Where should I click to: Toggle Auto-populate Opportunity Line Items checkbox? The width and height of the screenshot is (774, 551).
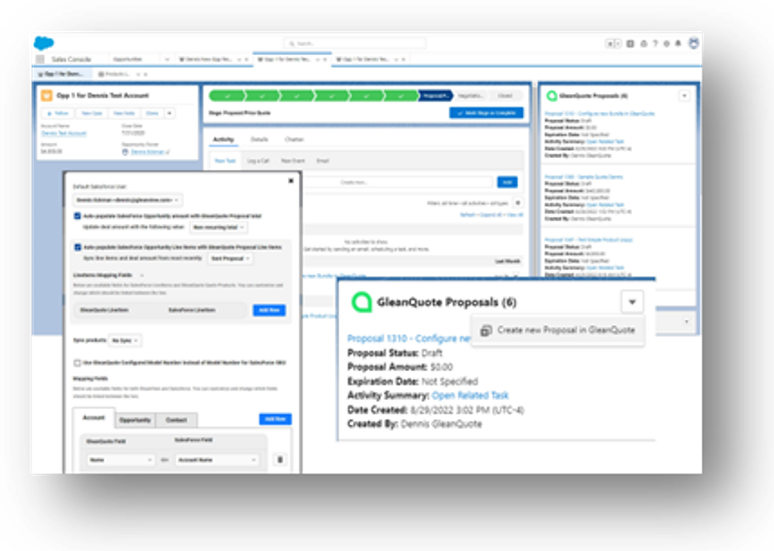pyautogui.click(x=77, y=247)
